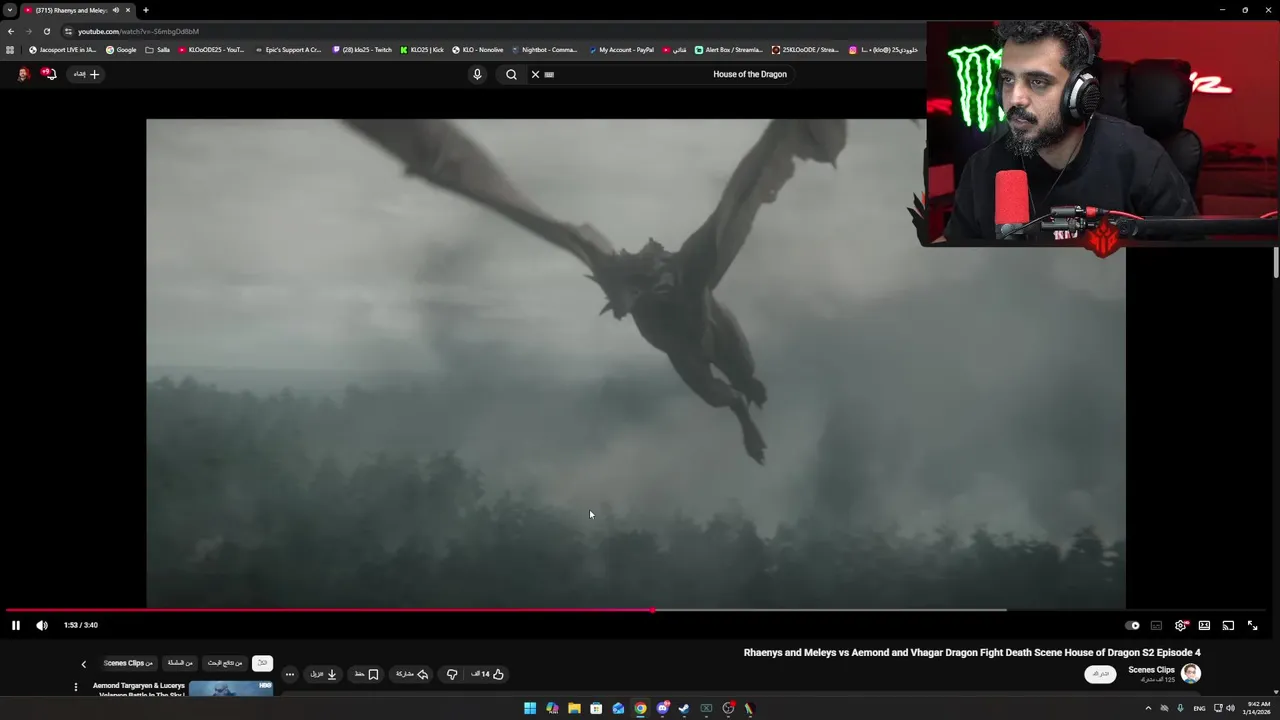Open the tab search dropdown

9,10
